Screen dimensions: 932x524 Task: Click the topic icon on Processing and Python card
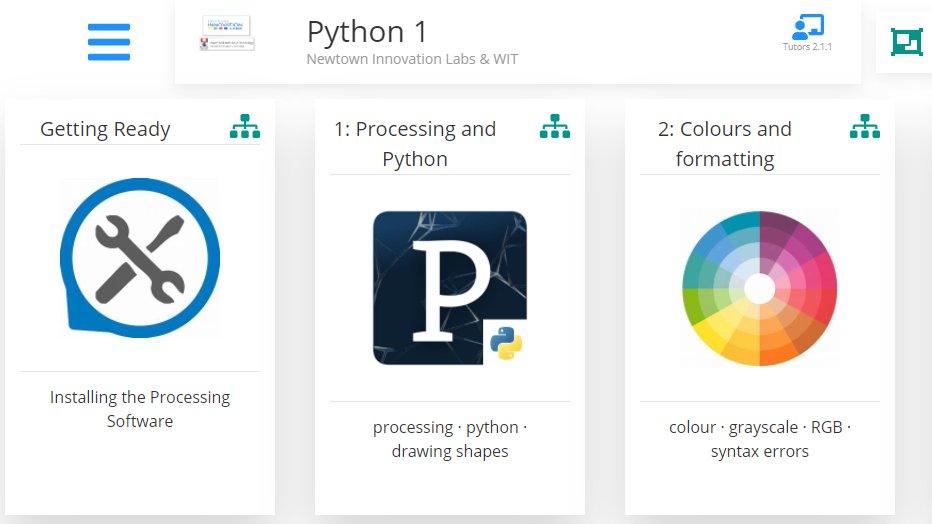(x=555, y=126)
